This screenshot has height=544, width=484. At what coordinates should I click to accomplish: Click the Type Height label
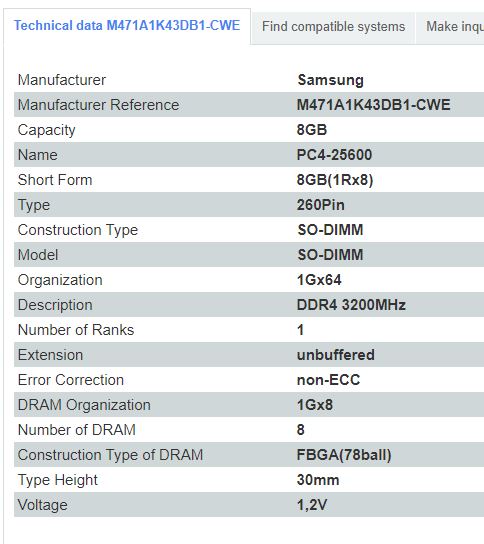[x=58, y=480]
